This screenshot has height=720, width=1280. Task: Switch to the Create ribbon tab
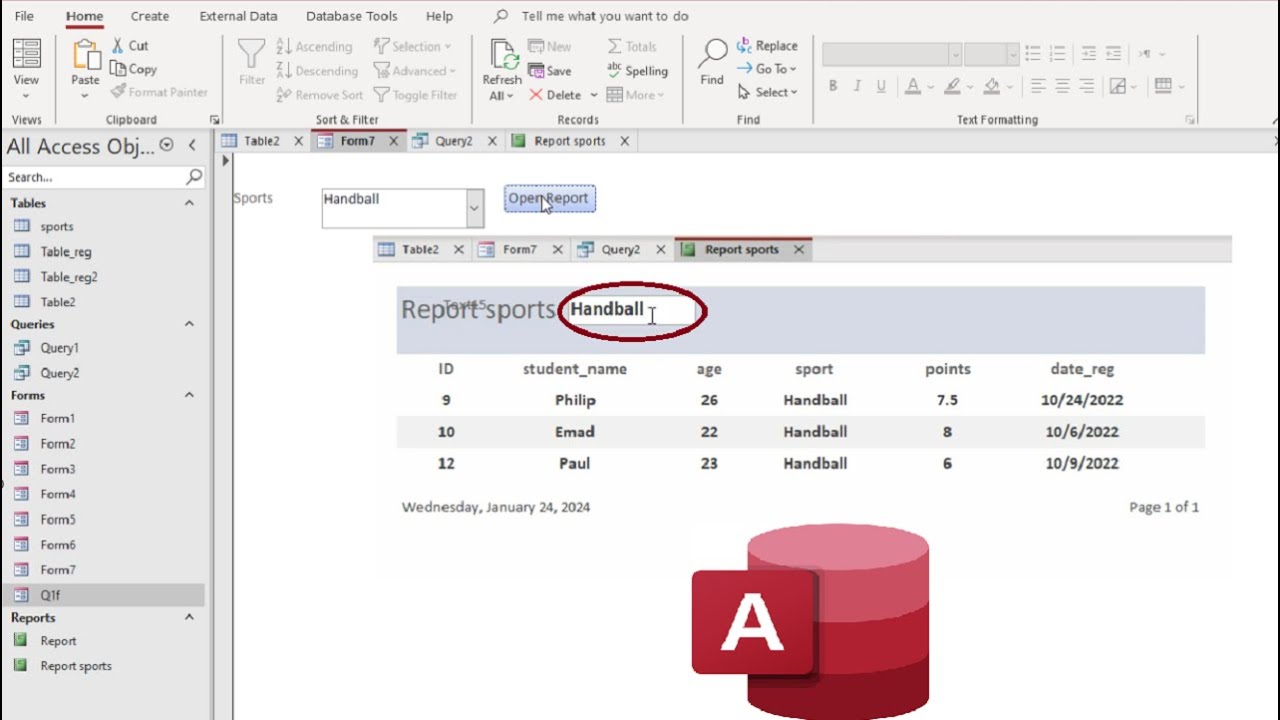(x=150, y=16)
